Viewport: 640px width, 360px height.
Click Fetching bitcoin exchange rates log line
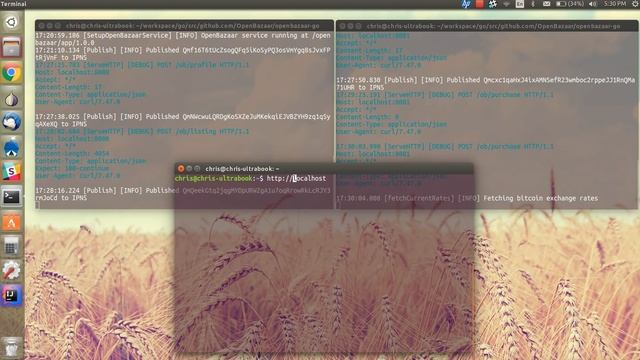467,198
